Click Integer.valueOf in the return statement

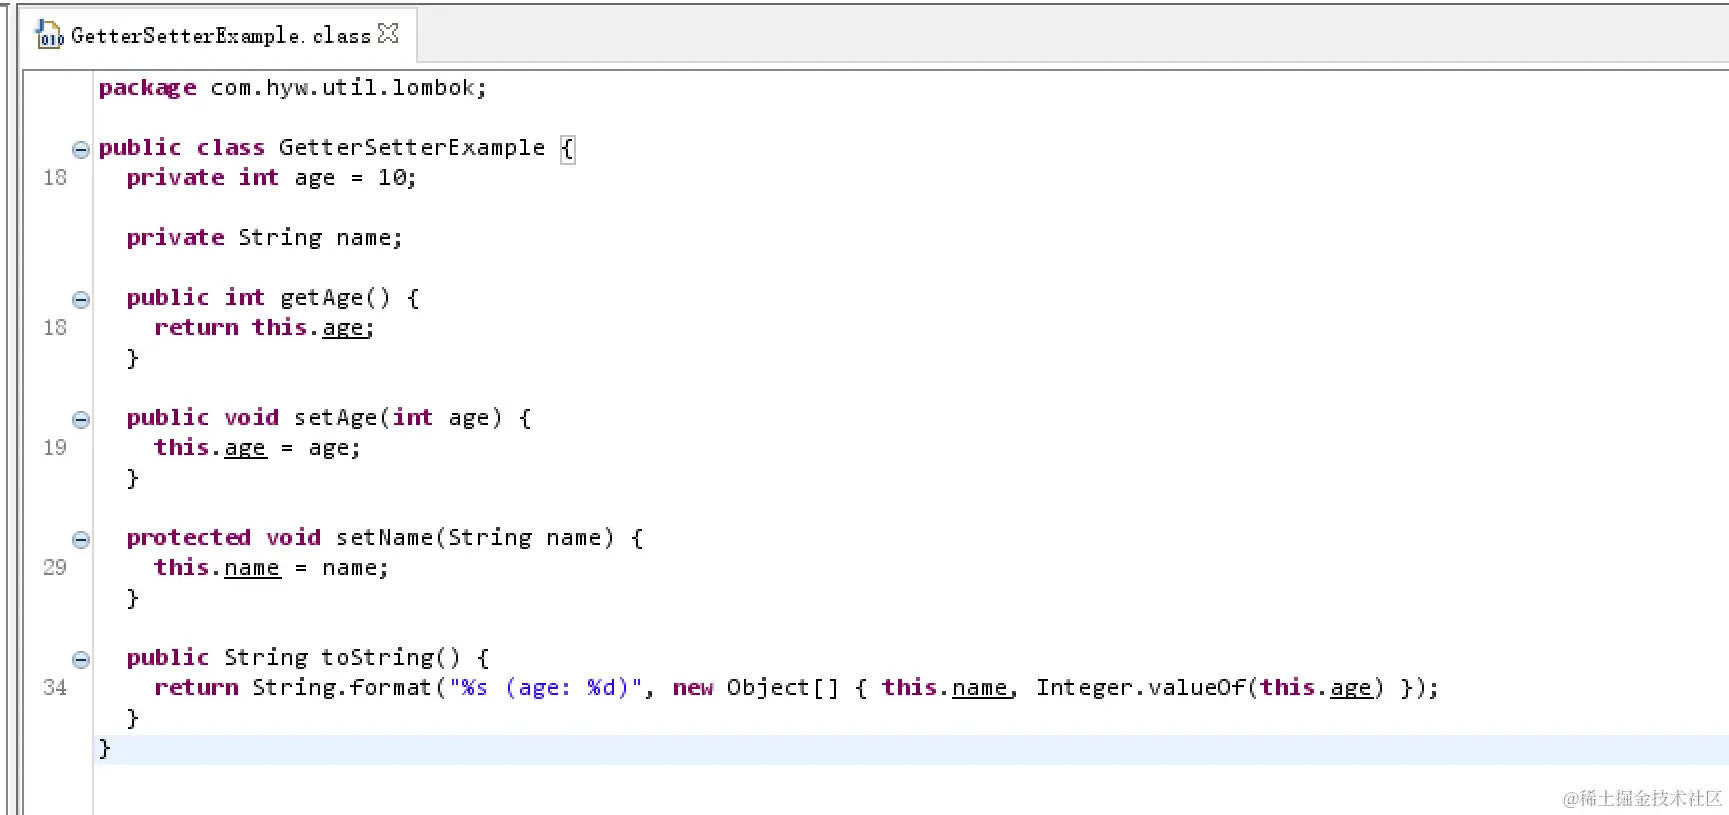1140,688
